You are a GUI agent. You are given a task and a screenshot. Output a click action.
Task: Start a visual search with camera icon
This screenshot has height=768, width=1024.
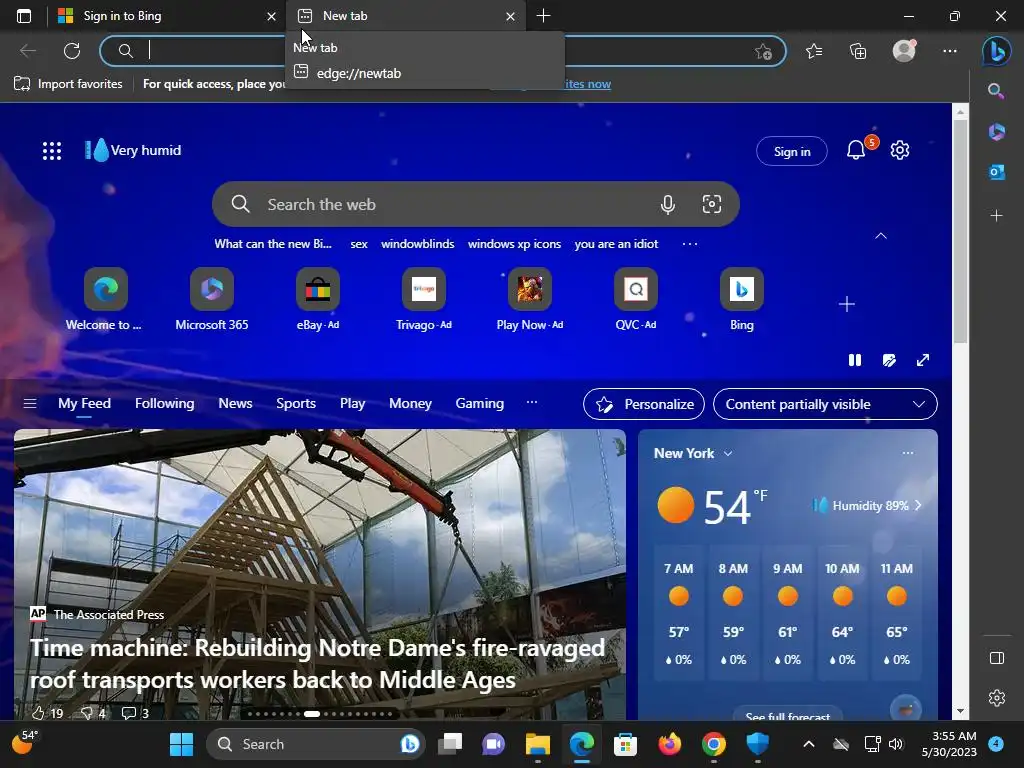(711, 204)
